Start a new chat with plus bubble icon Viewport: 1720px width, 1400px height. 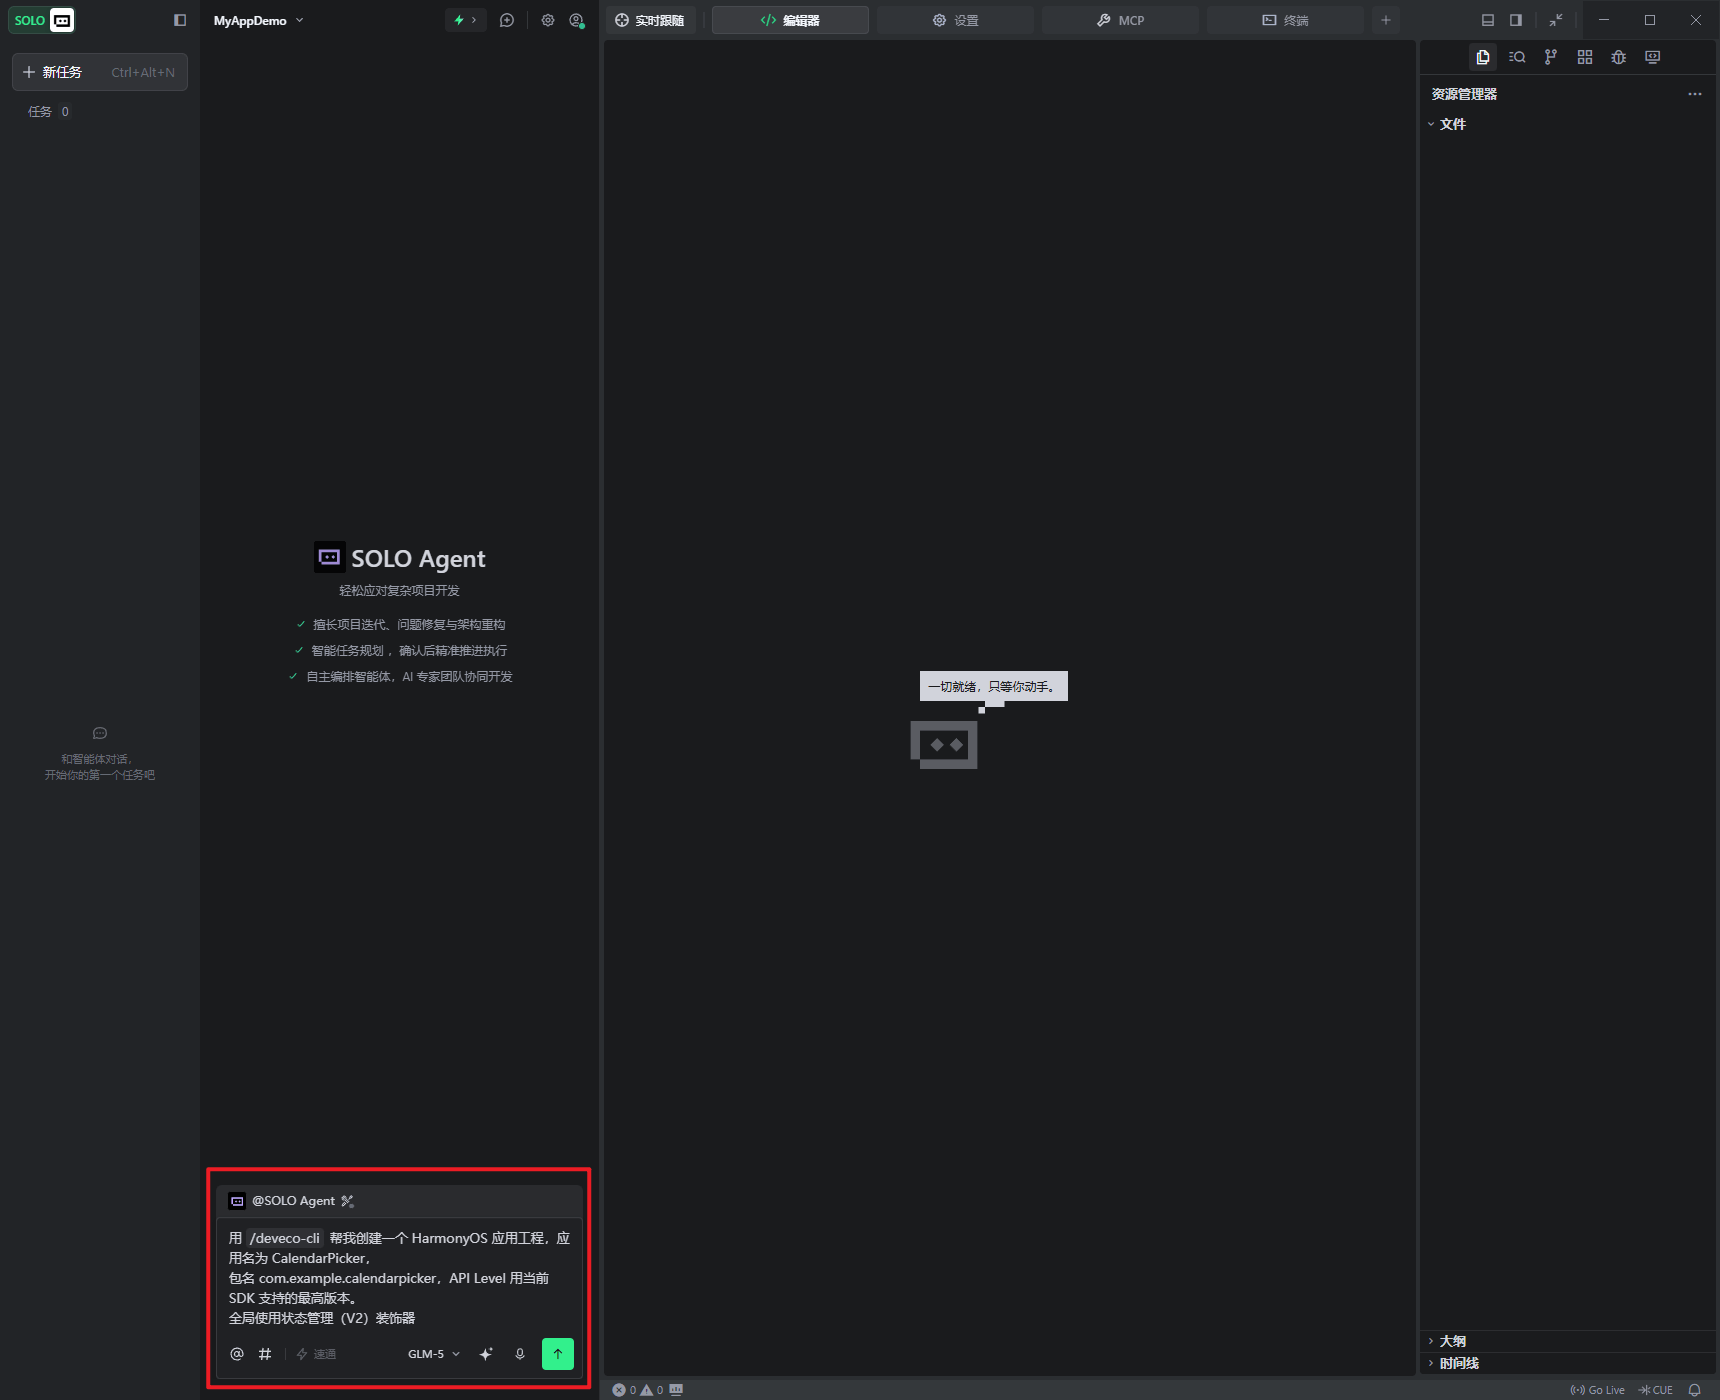507,20
